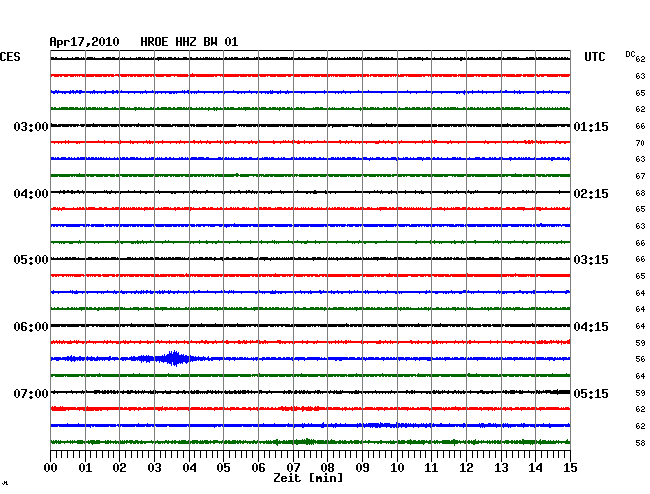Select minute tick label "00"
The height and width of the screenshot is (494, 650).
click(50, 467)
